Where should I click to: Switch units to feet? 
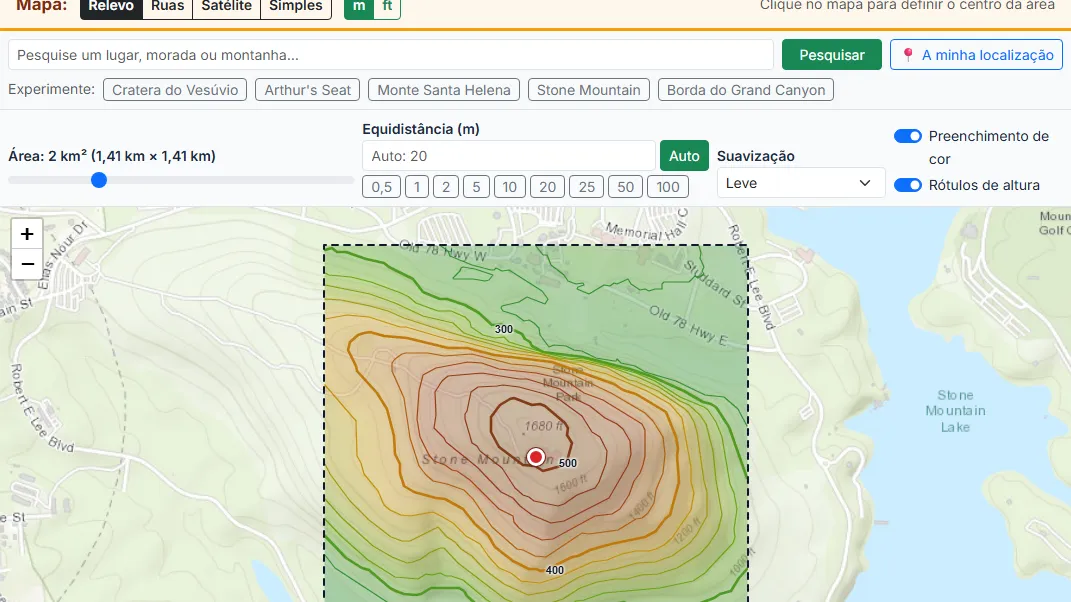(x=387, y=7)
